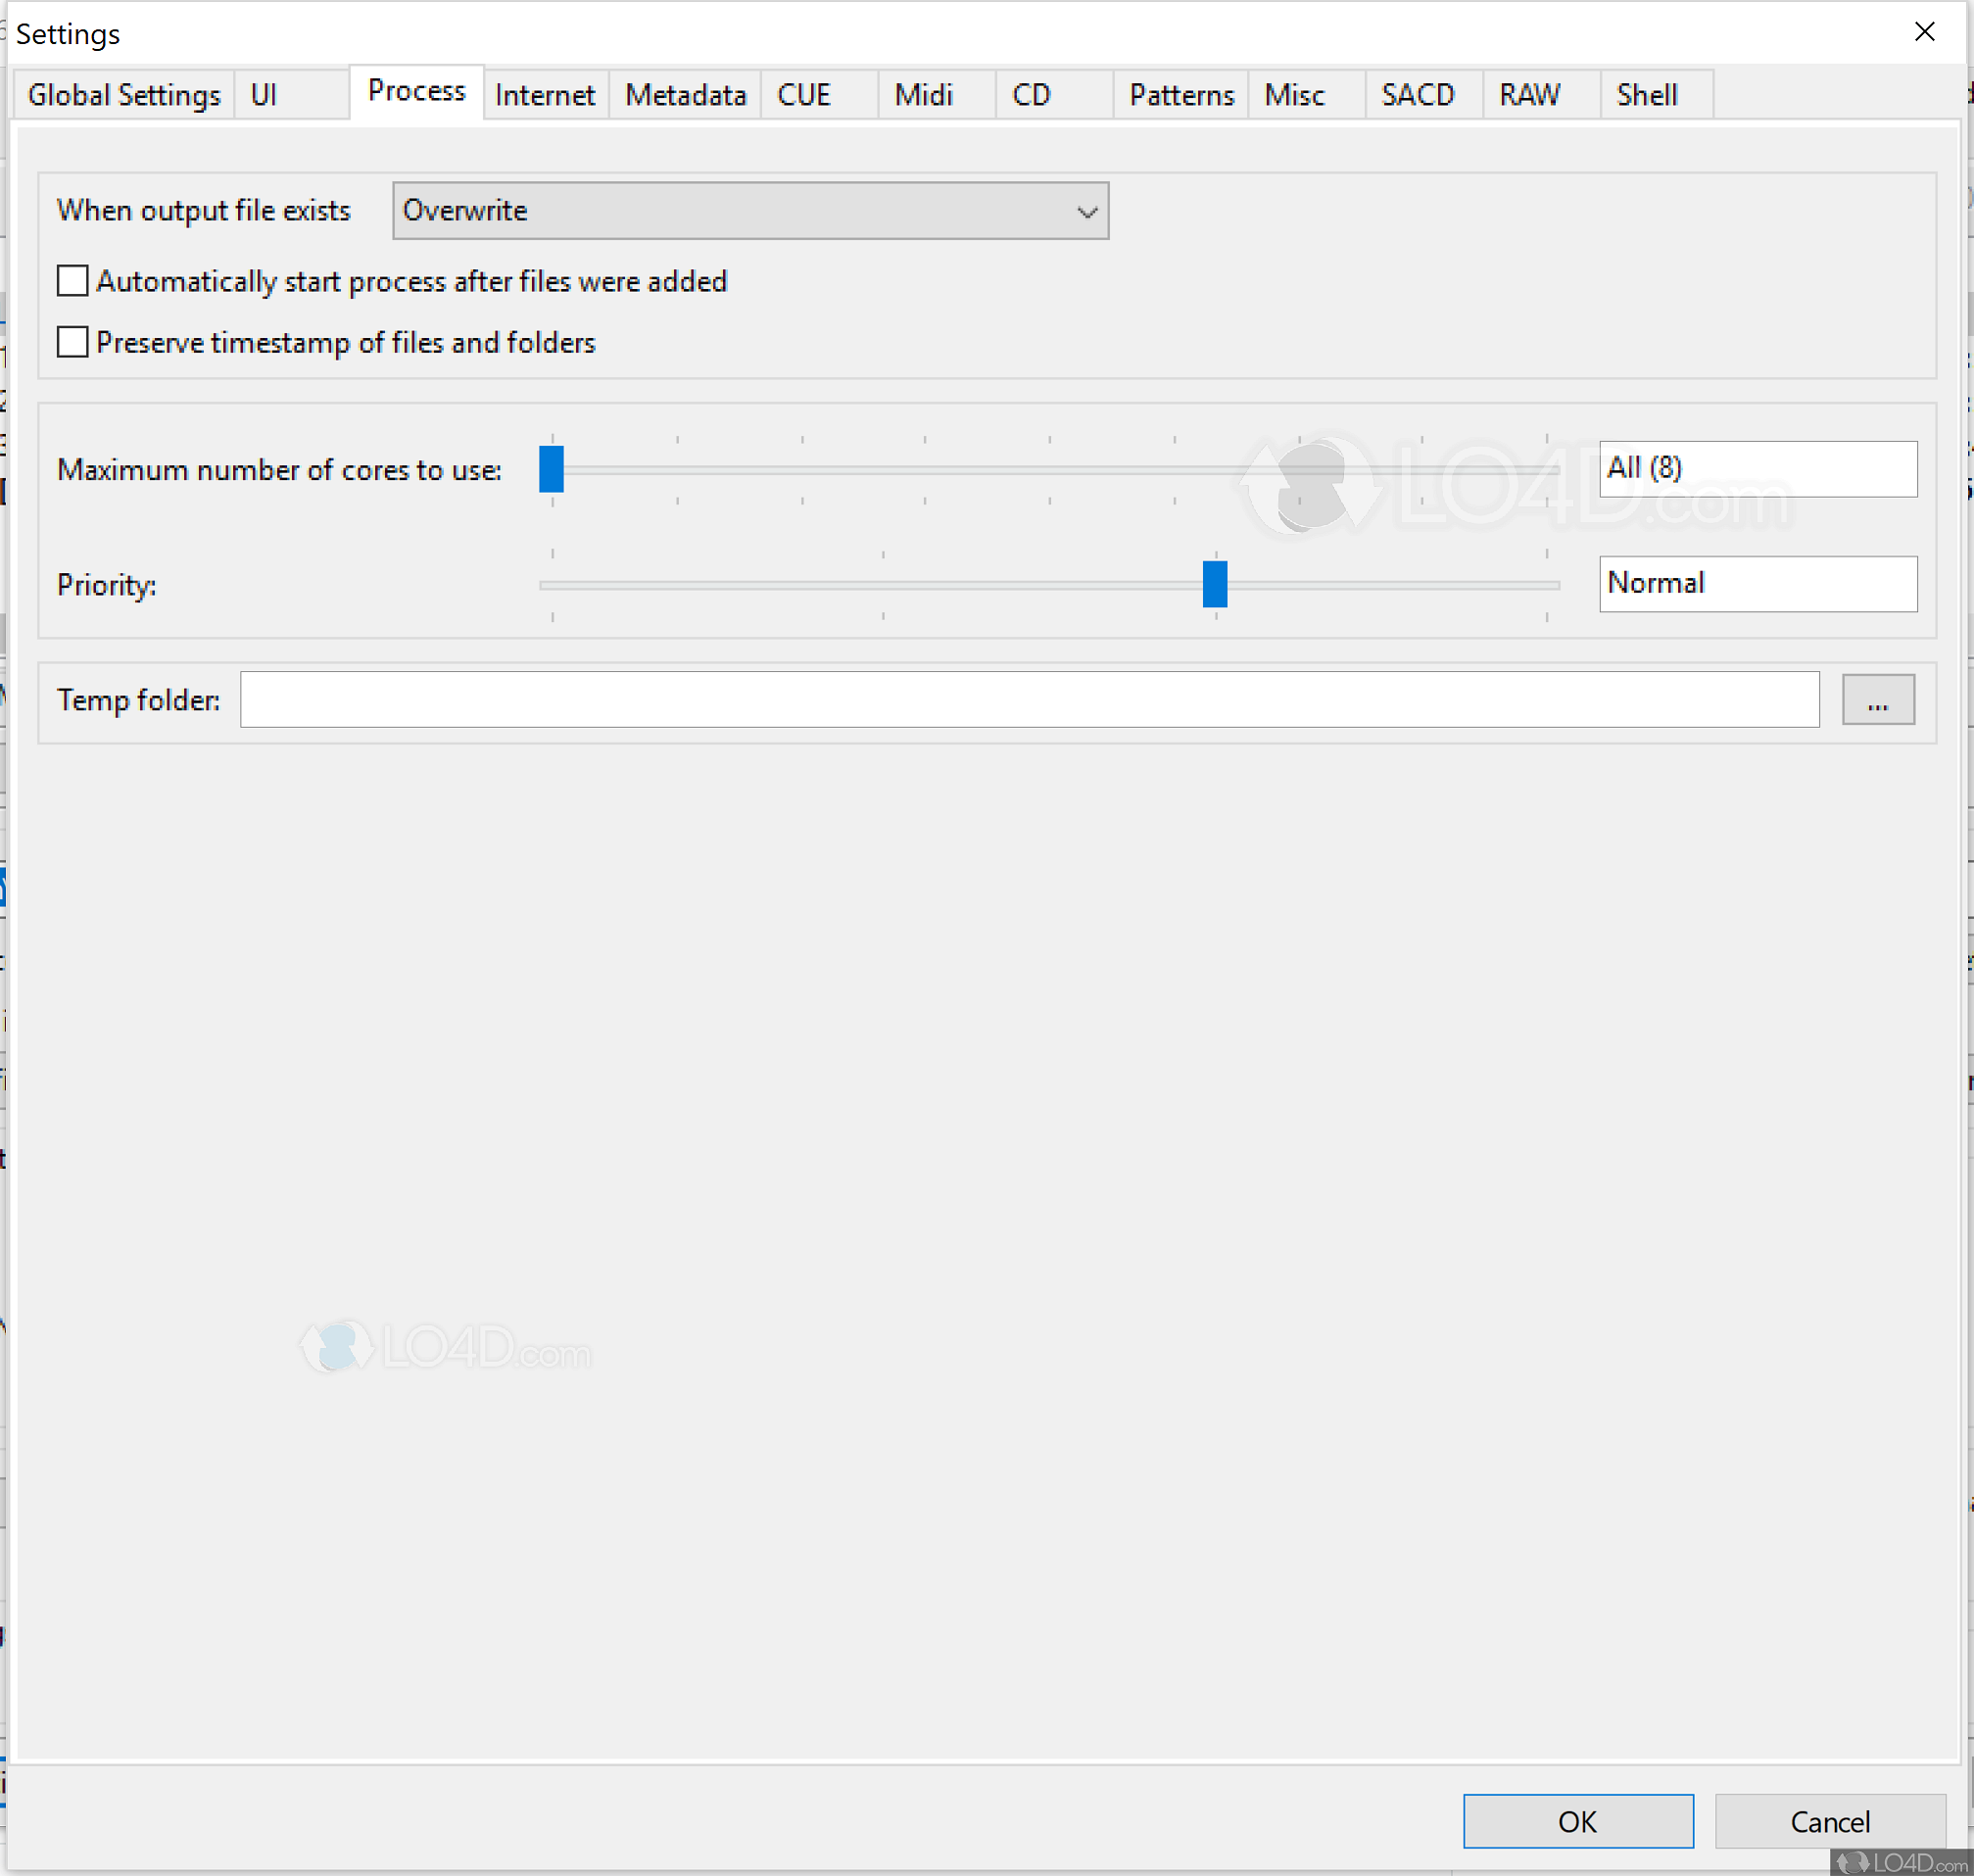
Task: Switch to the Metadata tab
Action: pyautogui.click(x=685, y=95)
